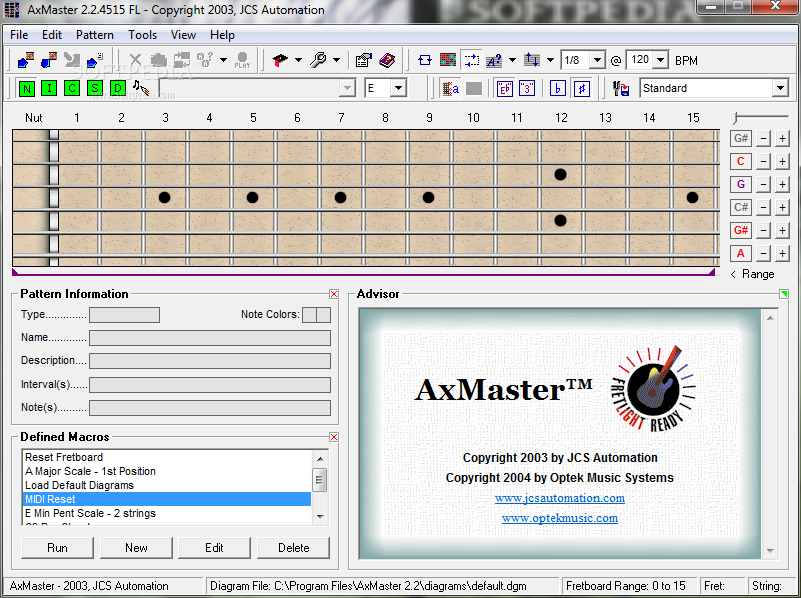Image resolution: width=801 pixels, height=598 pixels.
Task: Close the Pattern Information panel
Action: 334,294
